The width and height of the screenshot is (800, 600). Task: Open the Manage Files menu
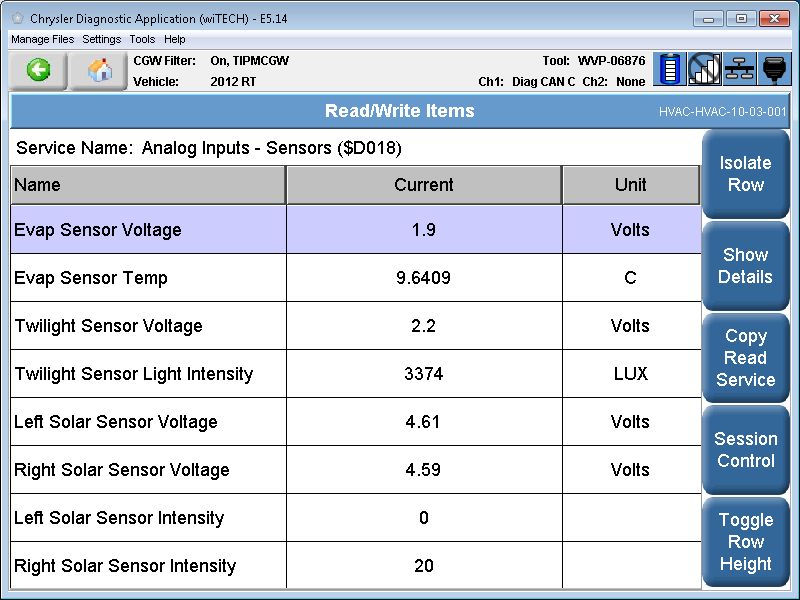pyautogui.click(x=42, y=39)
